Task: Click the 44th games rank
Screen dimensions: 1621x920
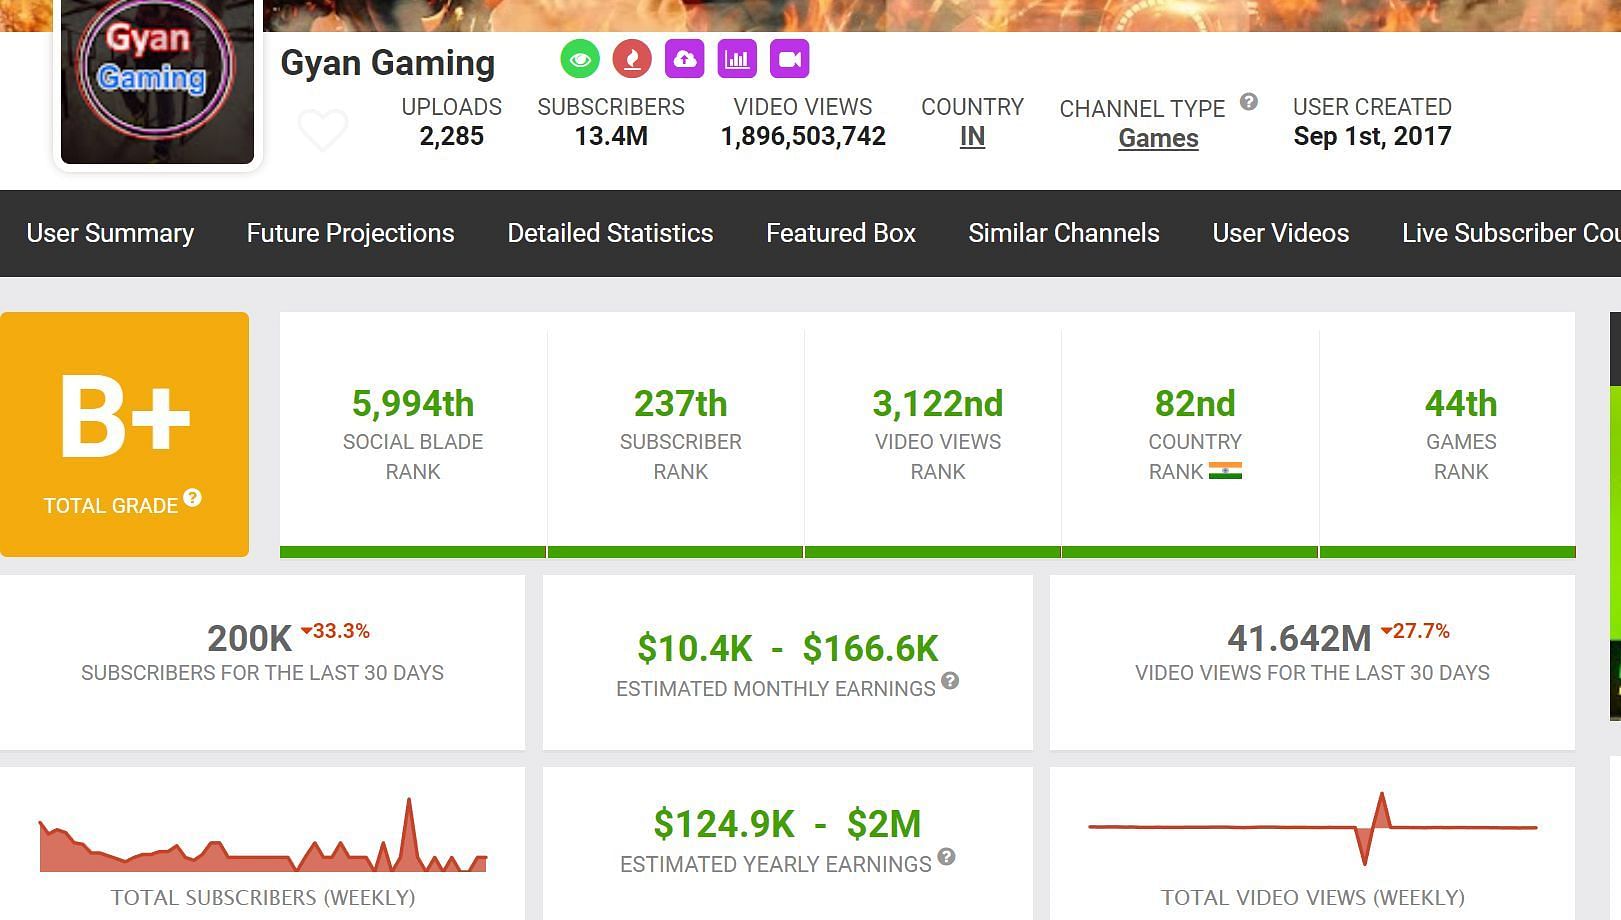Action: (x=1461, y=404)
